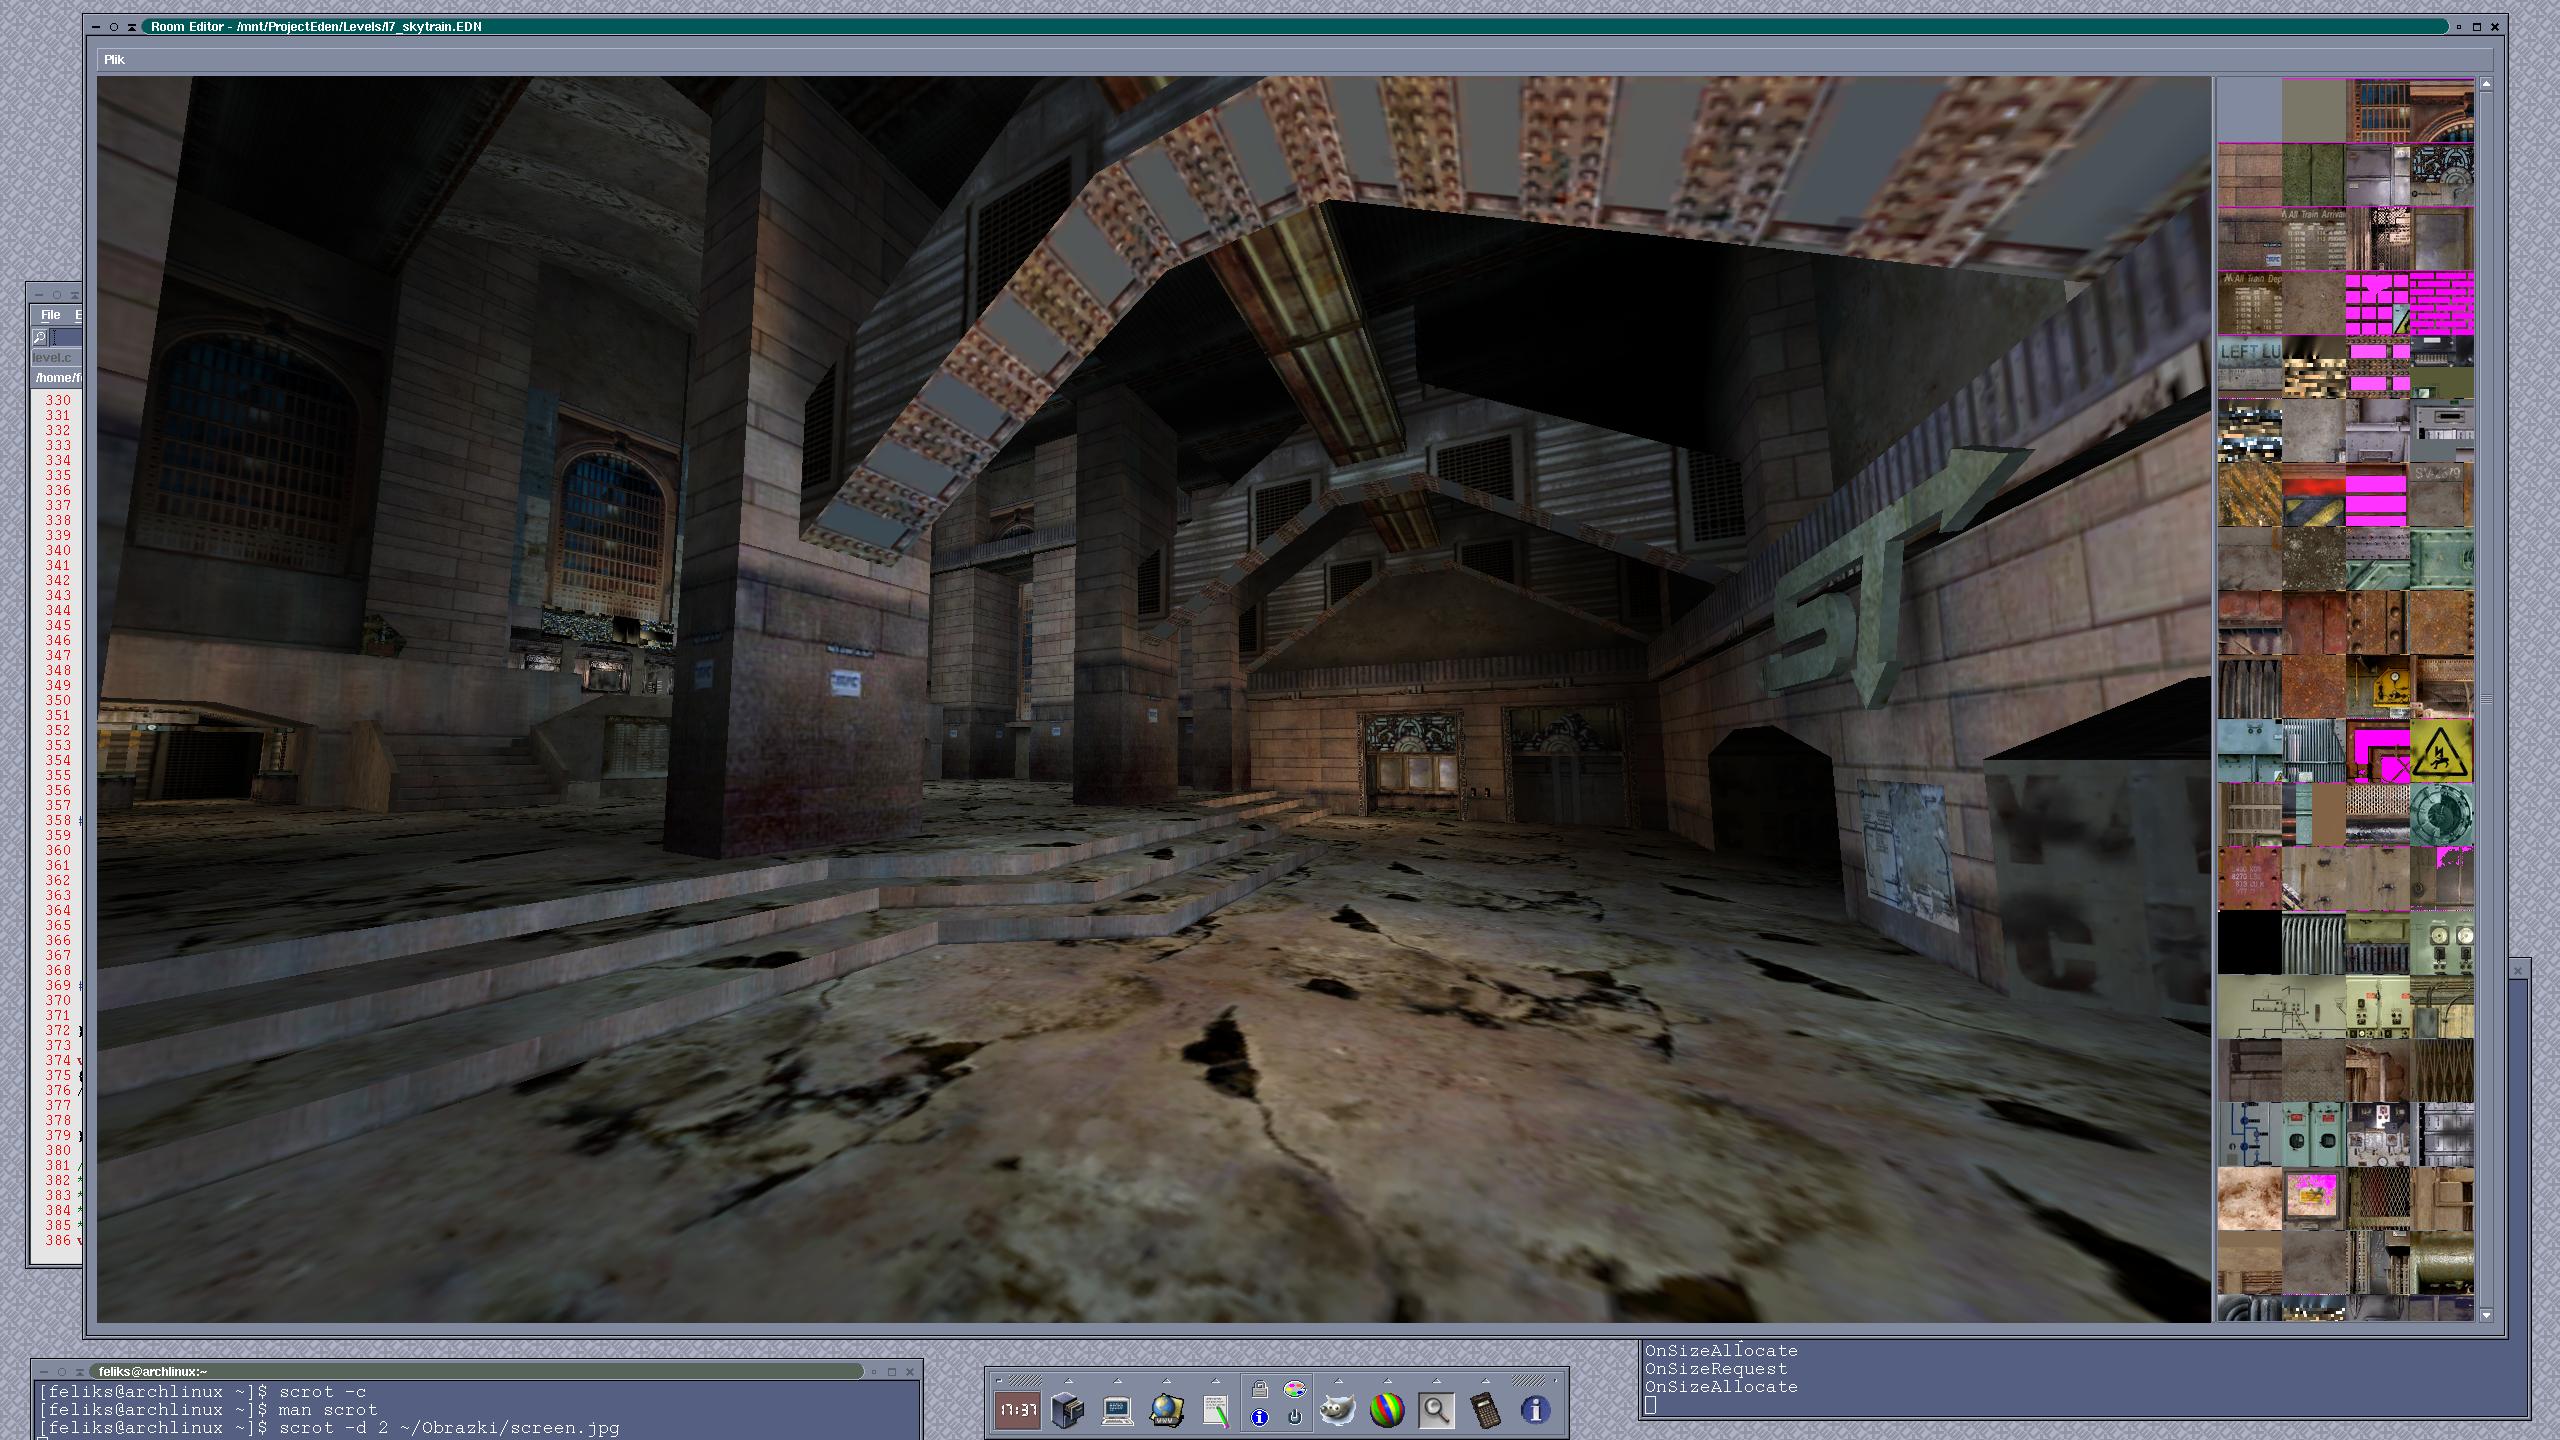Expand subpanel arrow above terminal icon
The width and height of the screenshot is (2560, 1440).
click(x=1117, y=1380)
